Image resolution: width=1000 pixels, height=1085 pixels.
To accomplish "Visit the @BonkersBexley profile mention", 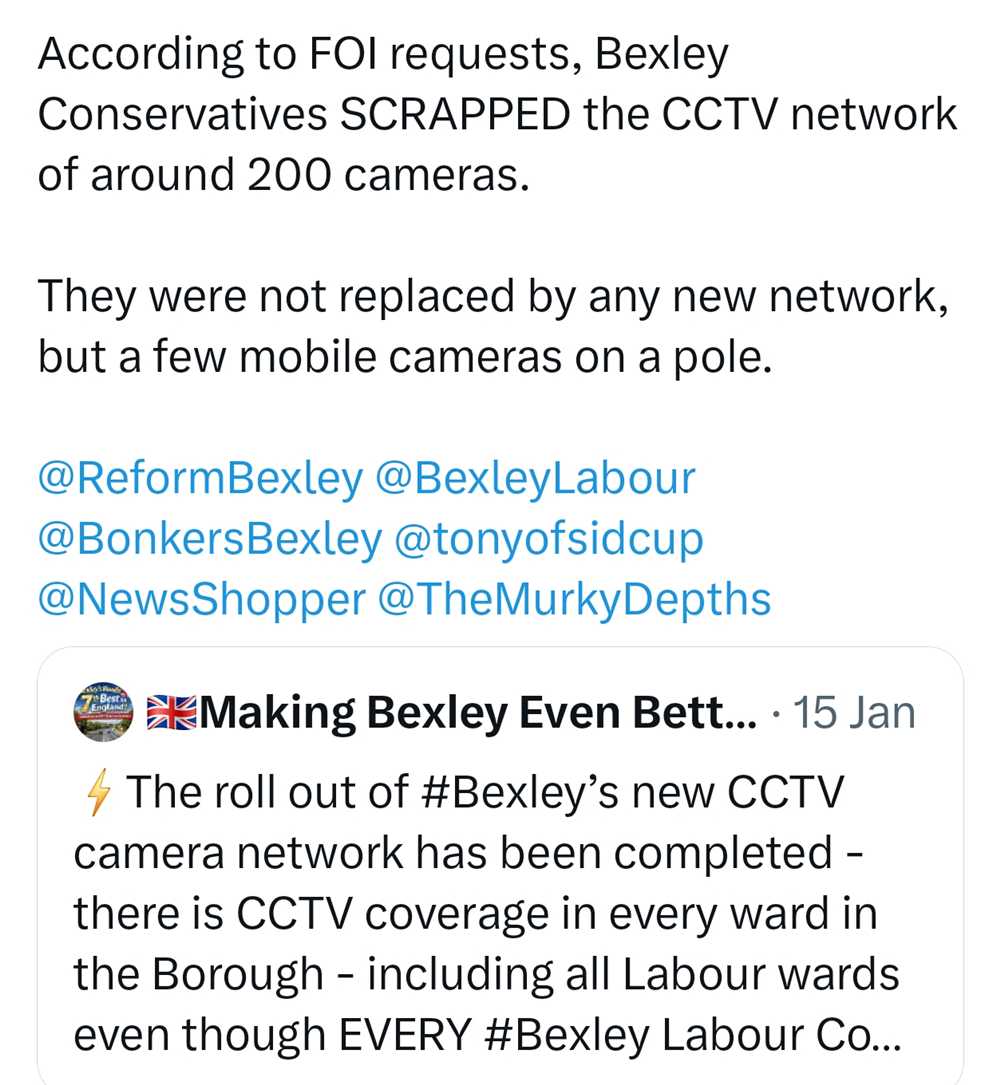I will tap(210, 539).
